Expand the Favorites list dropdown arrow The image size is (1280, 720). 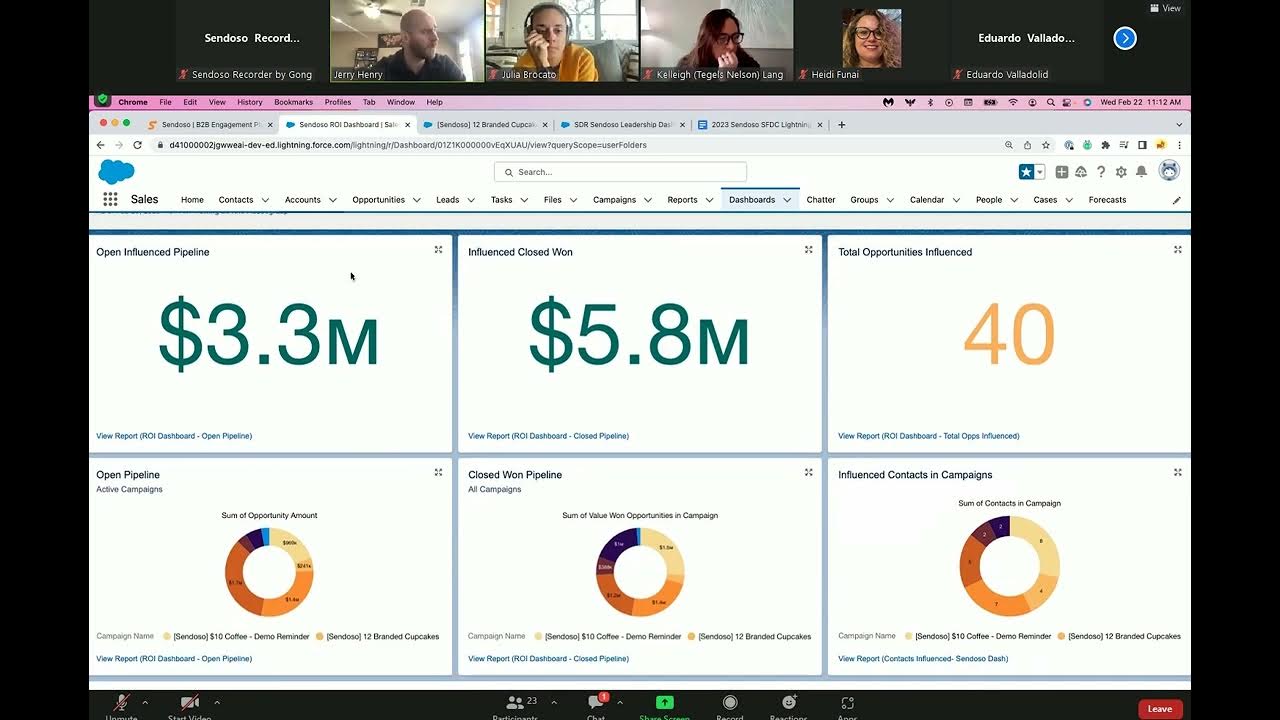click(x=1040, y=172)
